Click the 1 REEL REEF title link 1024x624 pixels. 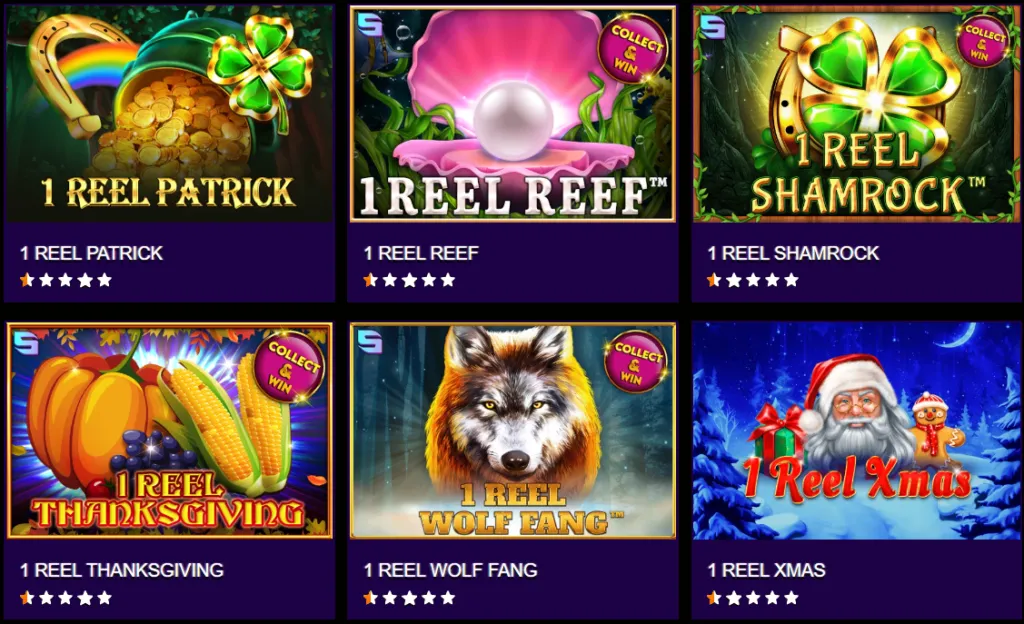(421, 253)
